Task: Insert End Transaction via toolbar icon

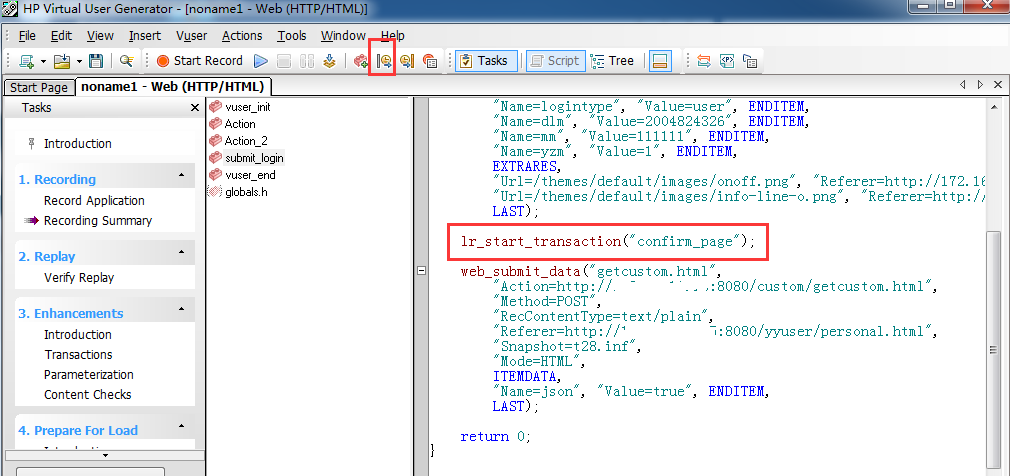Action: 406,61
